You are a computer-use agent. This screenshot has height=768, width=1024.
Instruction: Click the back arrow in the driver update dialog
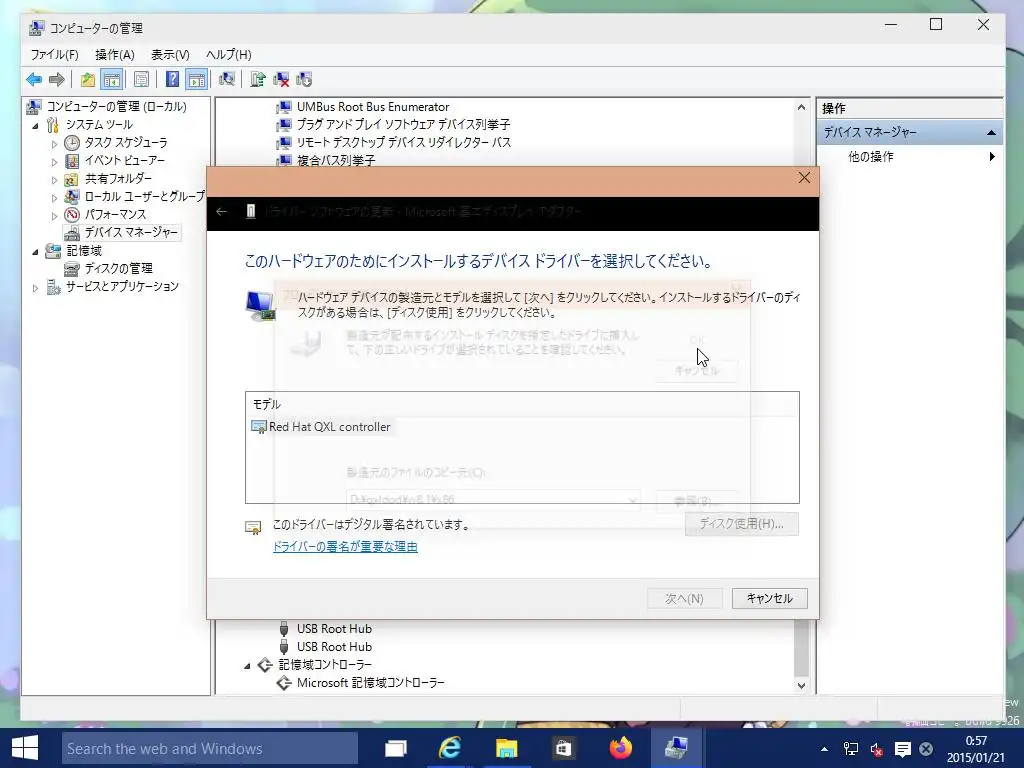tap(221, 212)
